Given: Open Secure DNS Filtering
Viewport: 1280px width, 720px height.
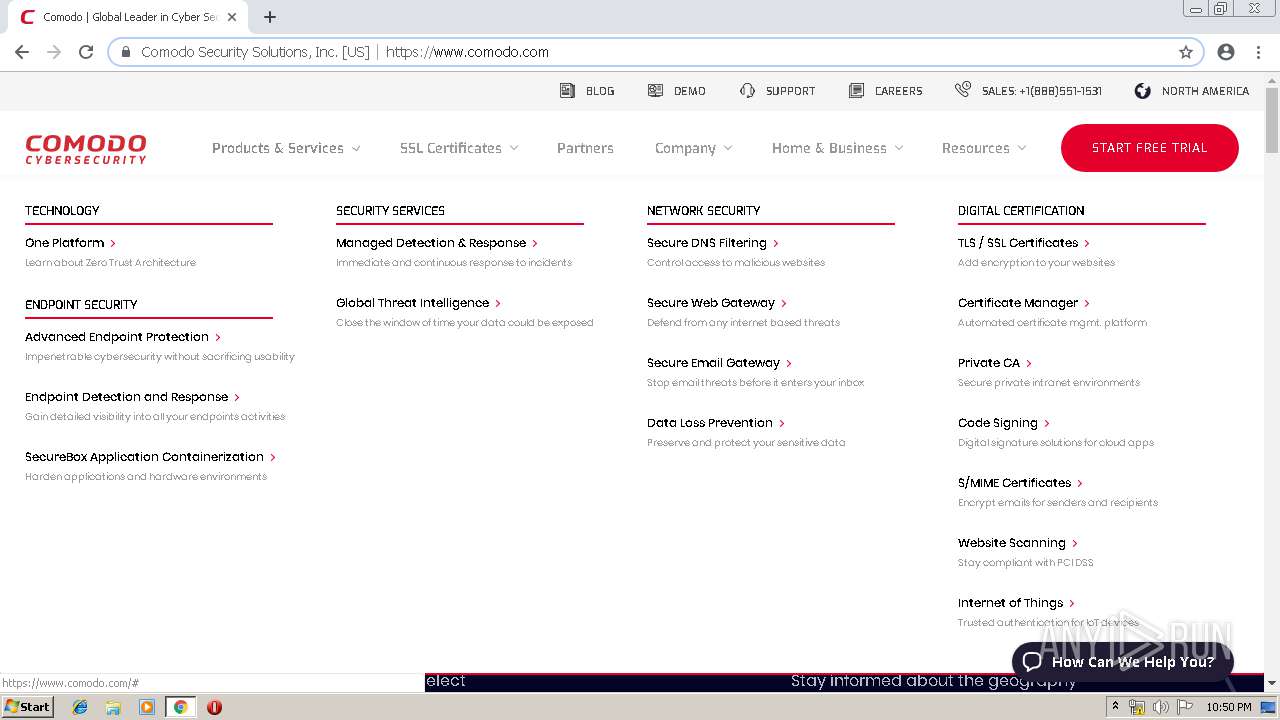Looking at the screenshot, I should tap(707, 243).
